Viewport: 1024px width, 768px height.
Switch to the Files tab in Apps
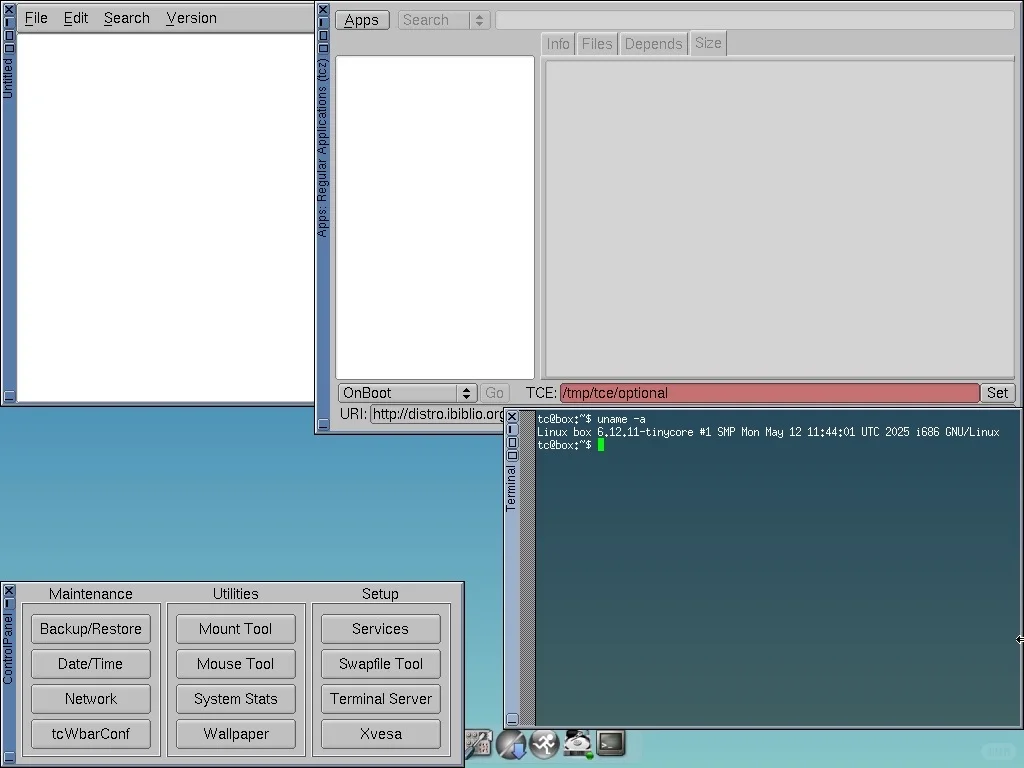coord(597,44)
